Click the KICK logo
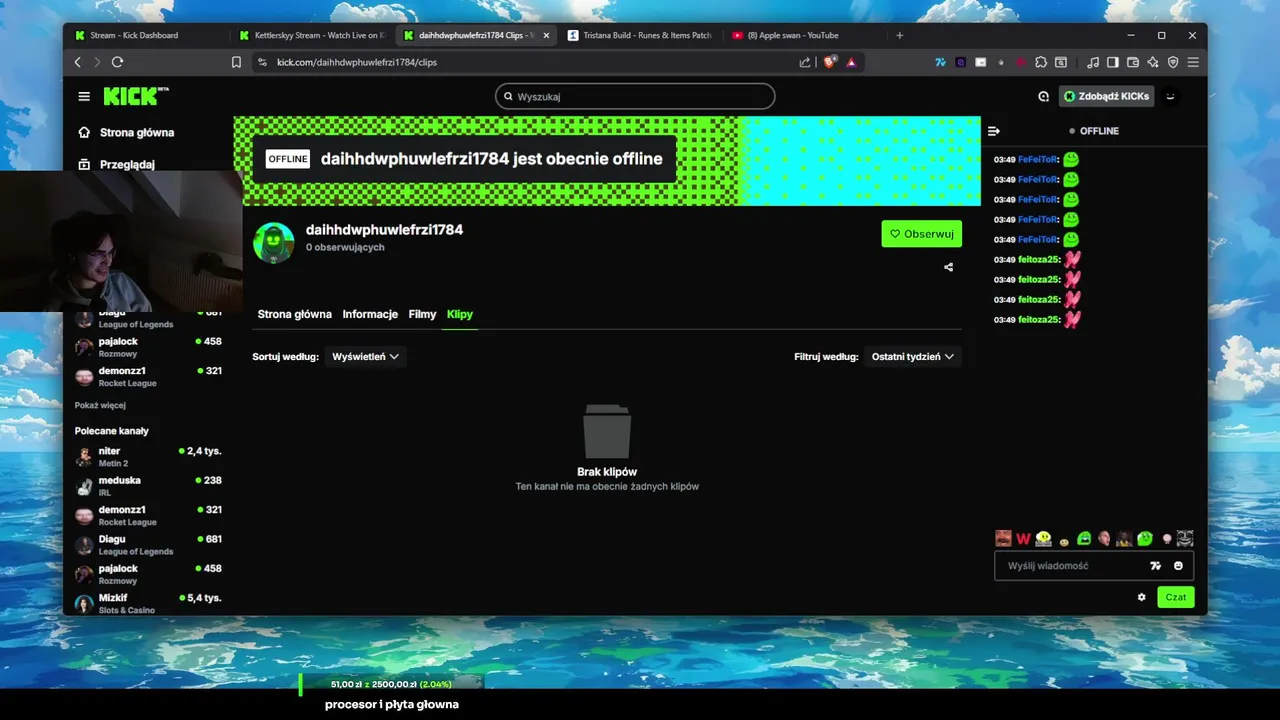The width and height of the screenshot is (1280, 720). click(135, 96)
